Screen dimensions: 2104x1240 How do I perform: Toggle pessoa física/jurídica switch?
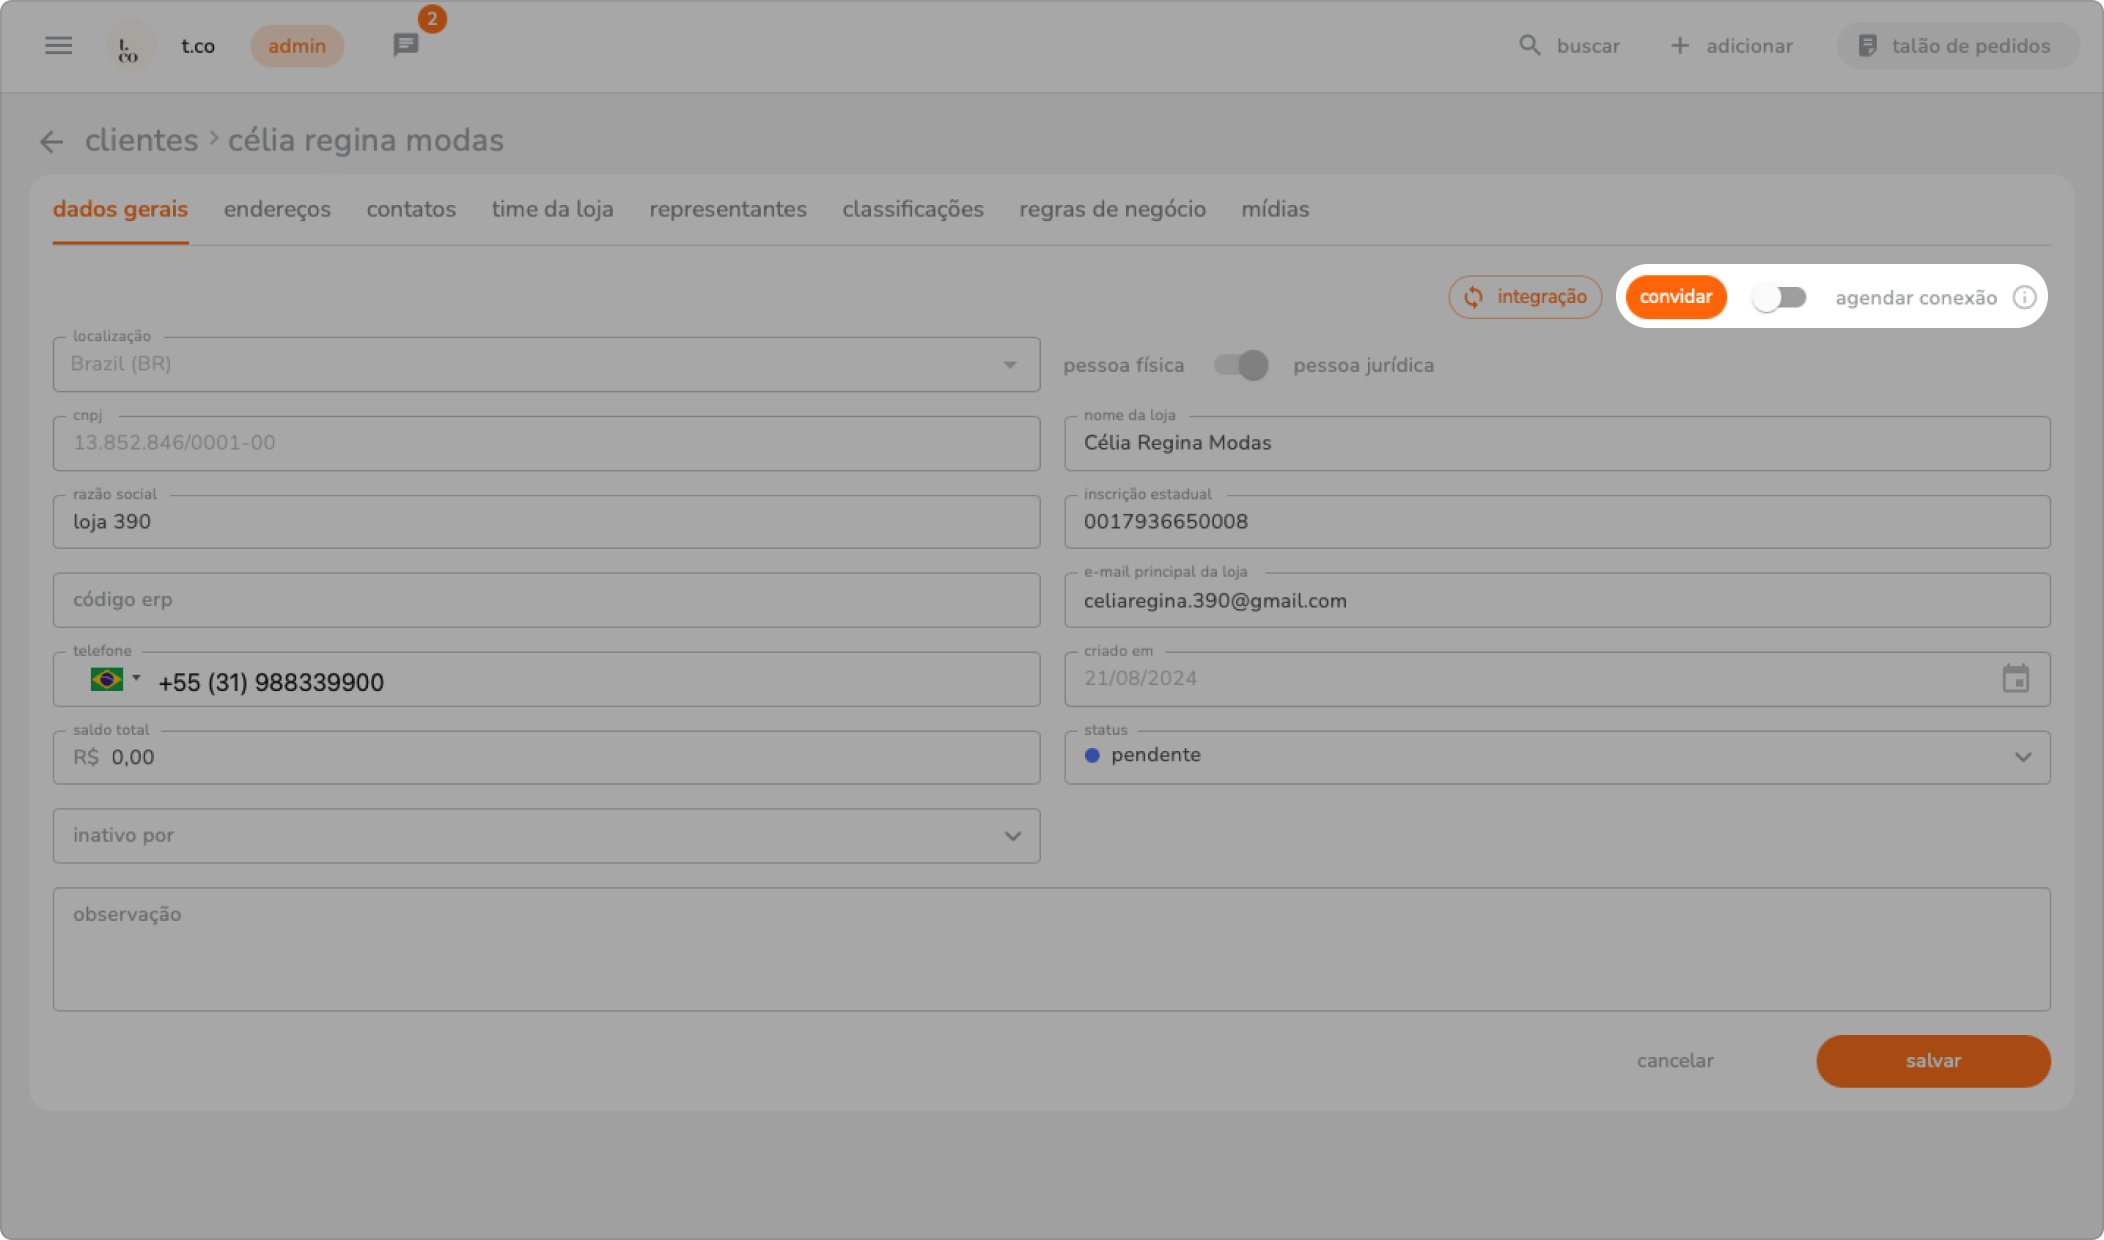1240,366
